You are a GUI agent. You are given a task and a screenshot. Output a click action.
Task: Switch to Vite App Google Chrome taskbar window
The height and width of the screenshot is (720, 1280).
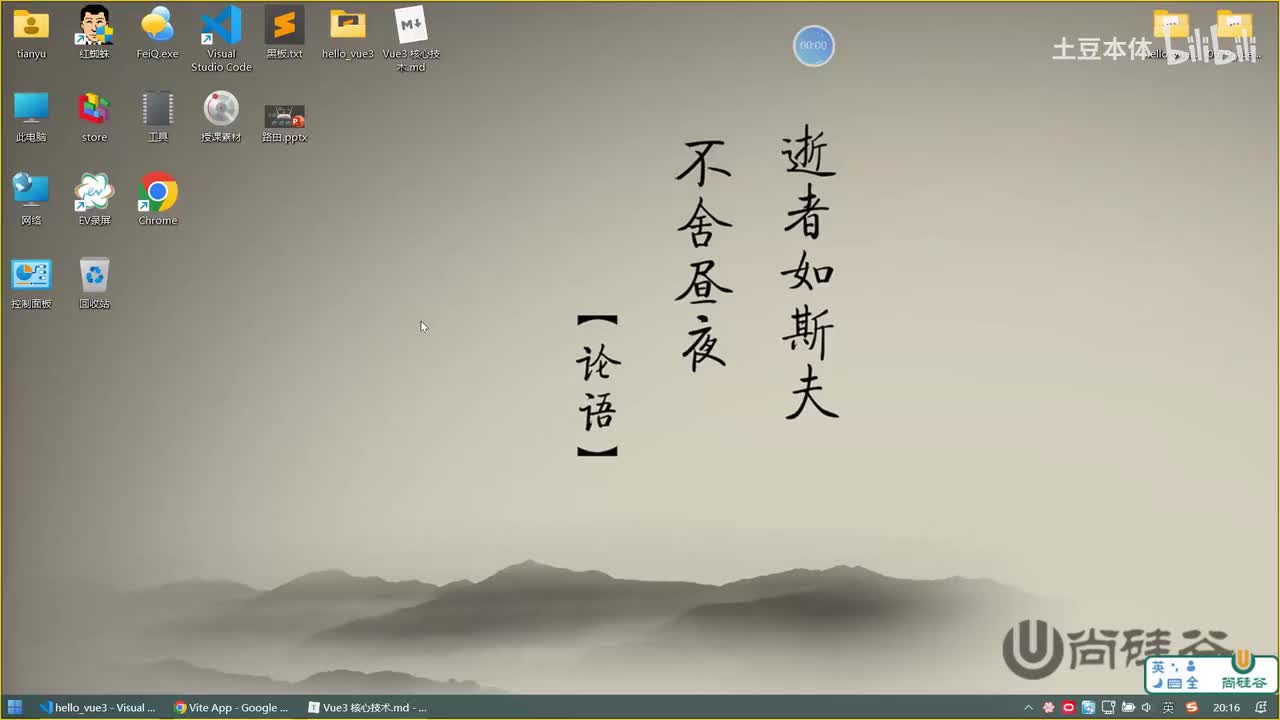click(231, 707)
